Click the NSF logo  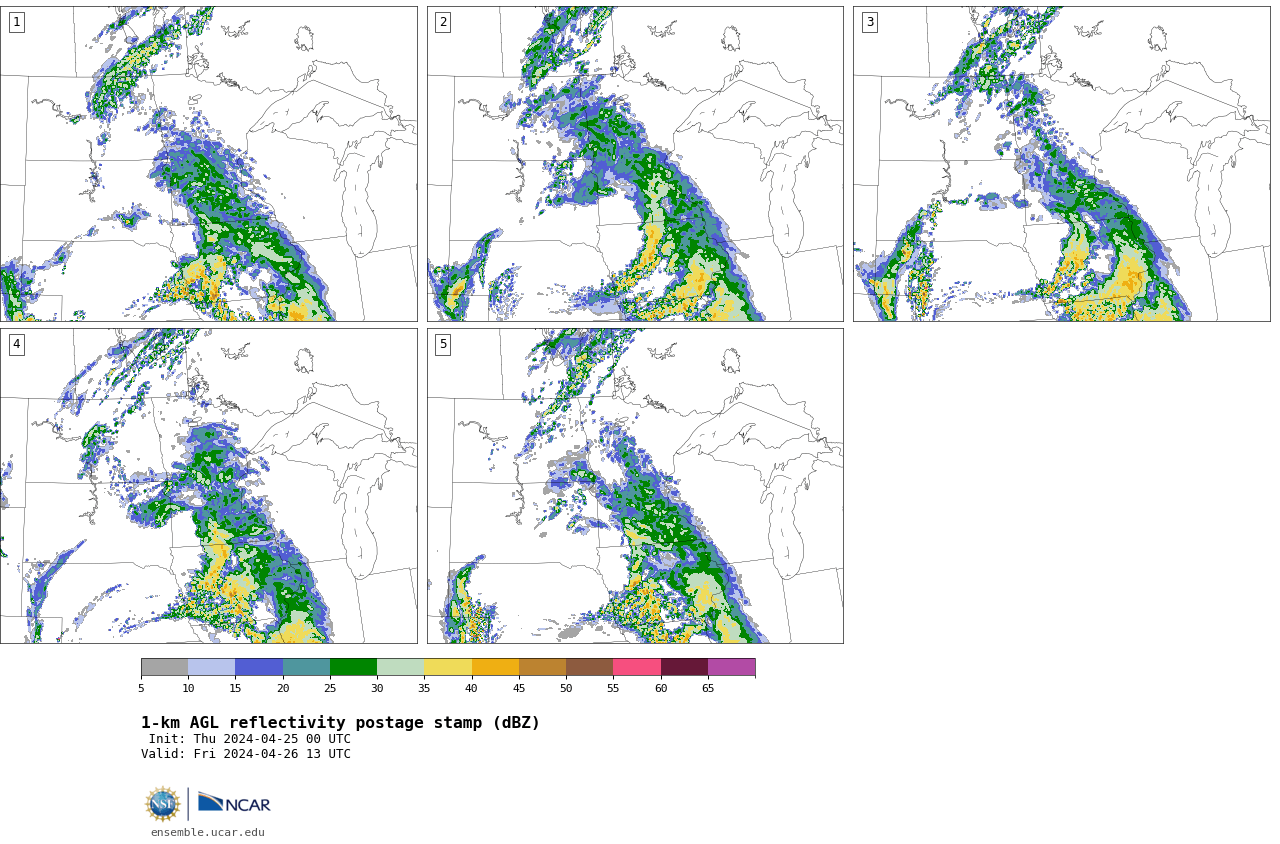click(163, 804)
